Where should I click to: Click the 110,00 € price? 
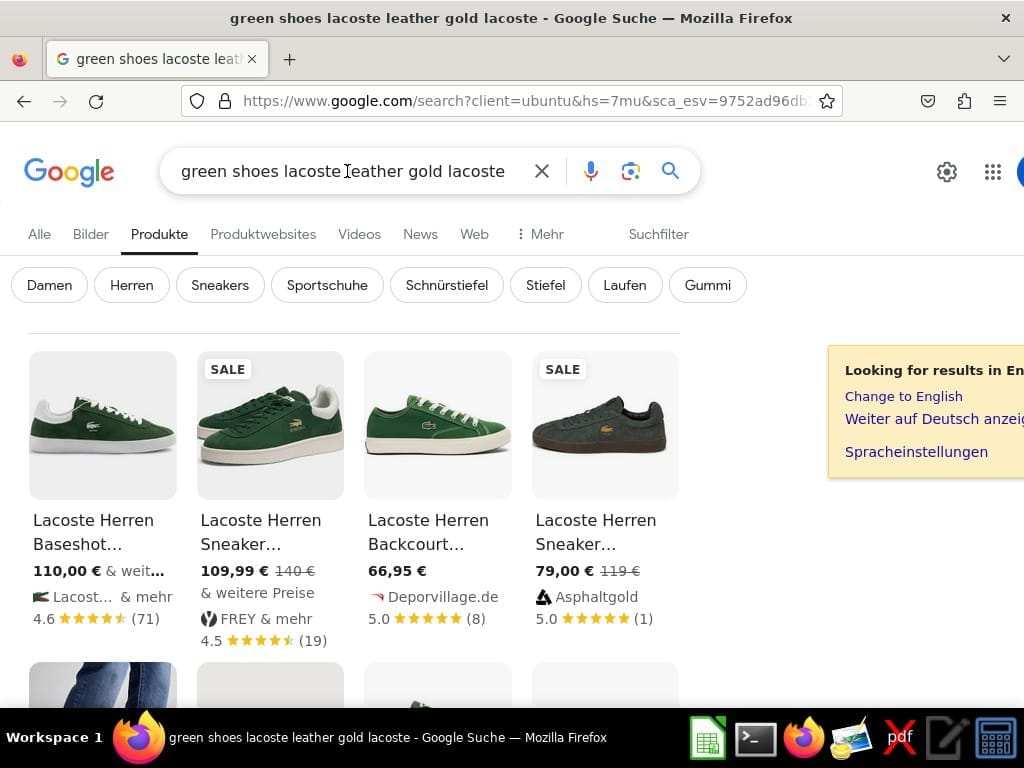click(67, 571)
